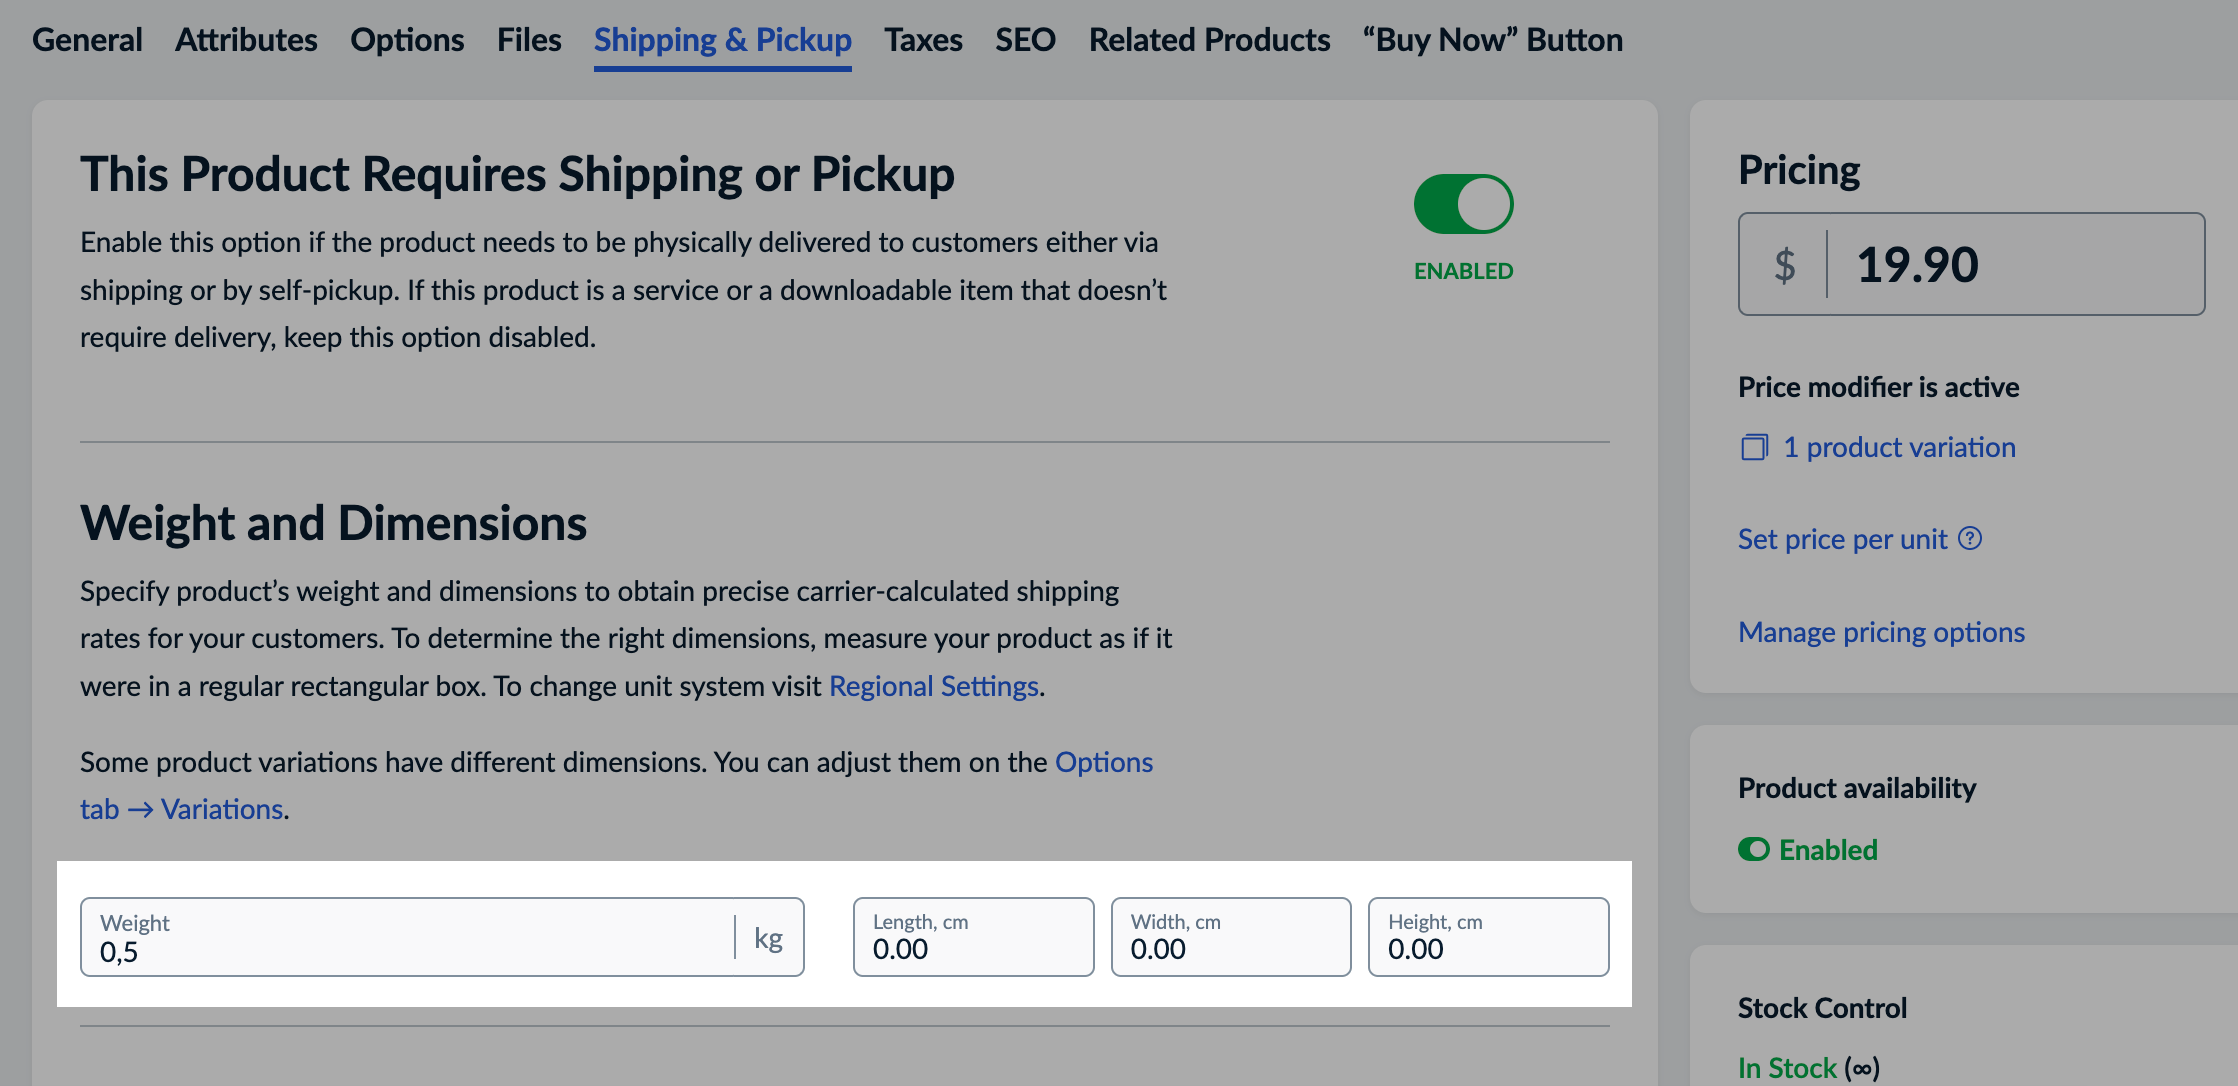The height and width of the screenshot is (1086, 2238).
Task: Click the Weight input field
Action: tap(410, 938)
